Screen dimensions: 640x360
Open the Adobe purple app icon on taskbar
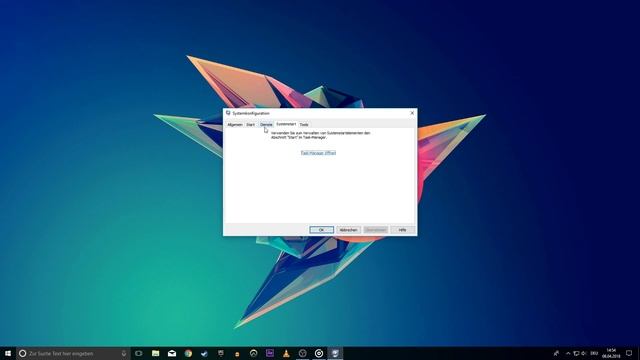pyautogui.click(x=270, y=353)
